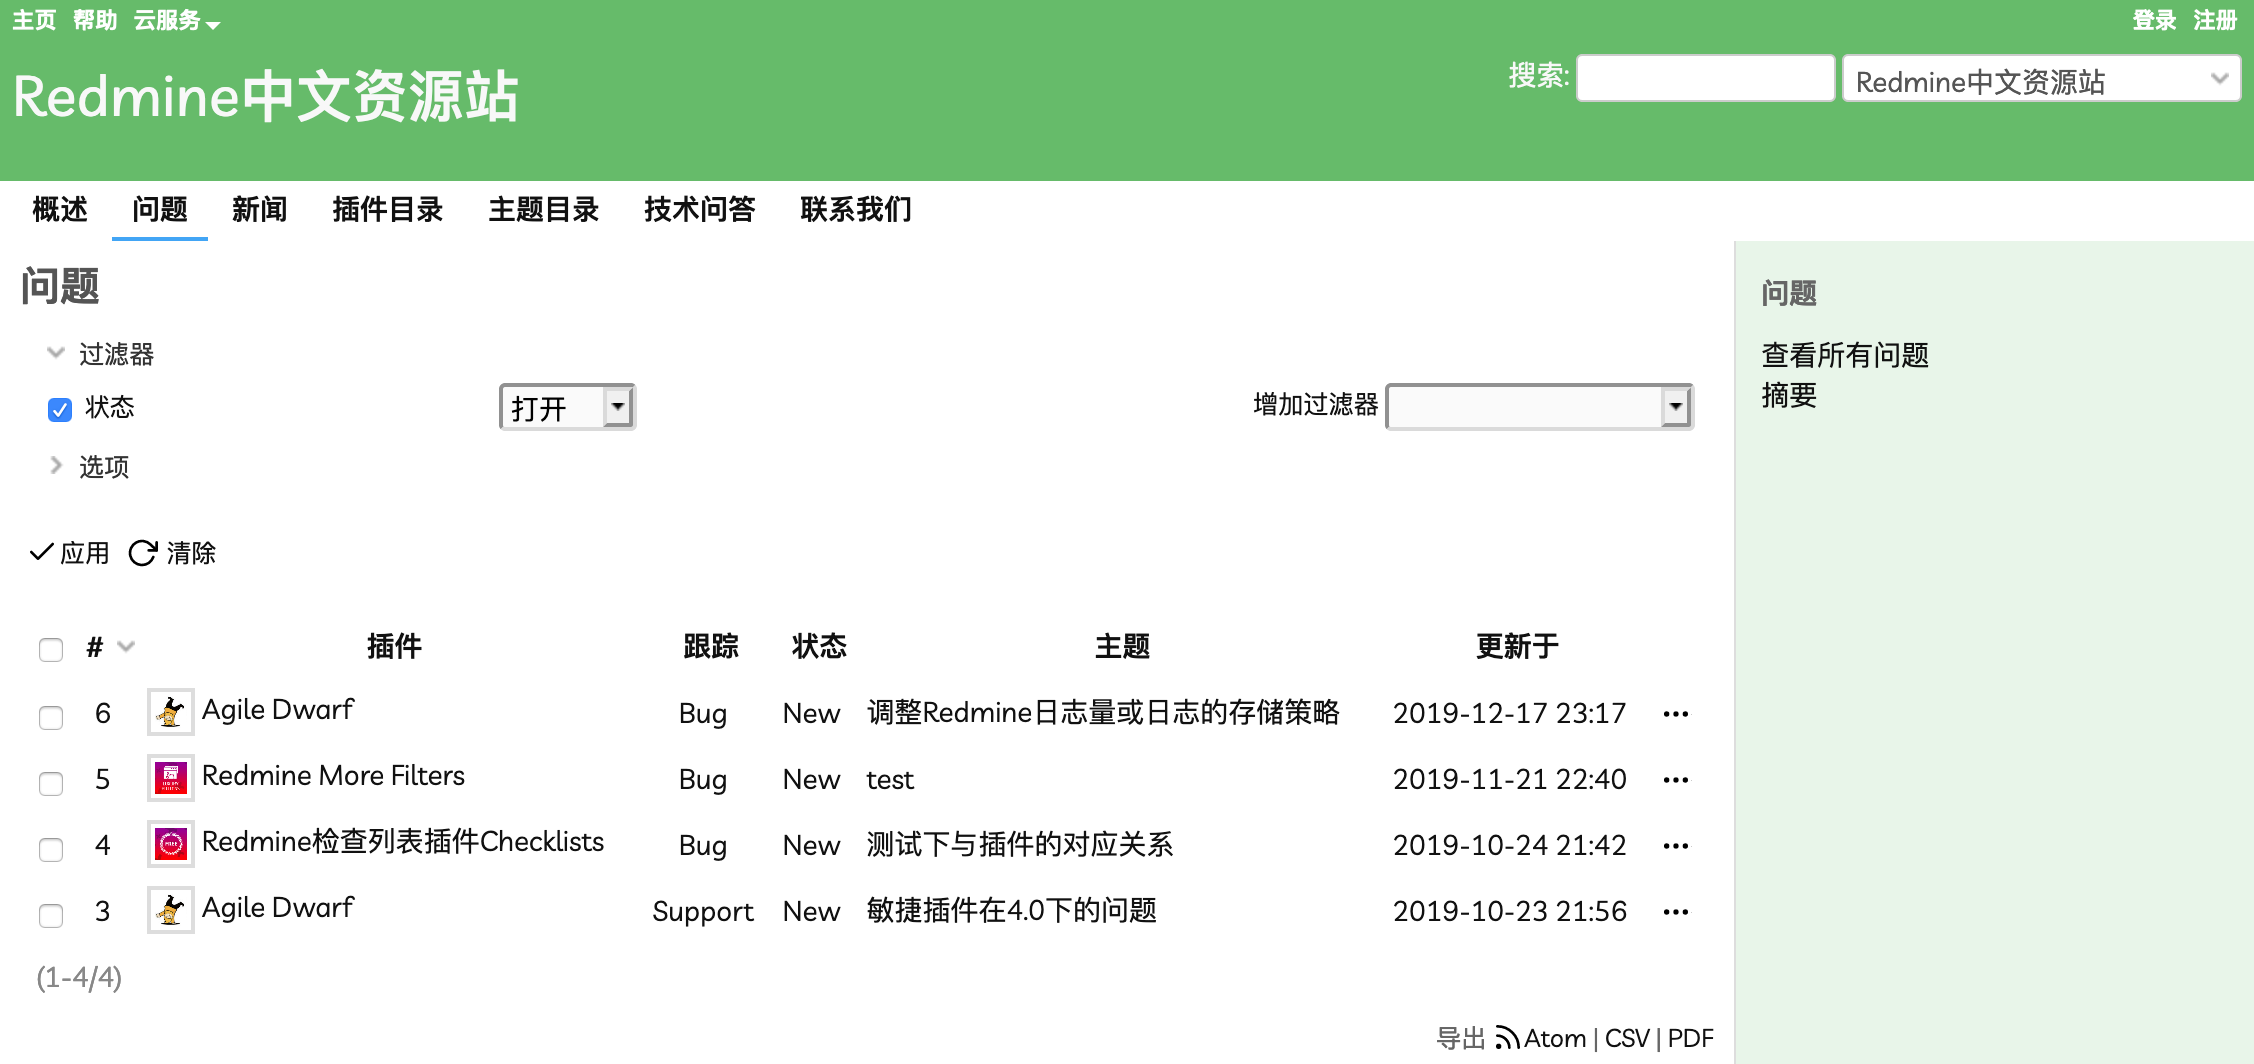Expand the 选项 section
The image size is (2254, 1064).
[89, 466]
